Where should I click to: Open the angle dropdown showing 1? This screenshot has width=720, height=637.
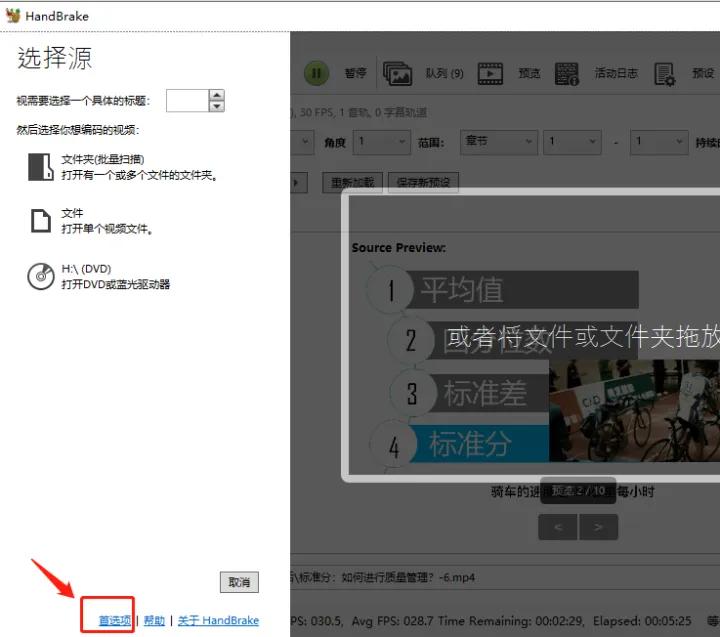coord(382,142)
